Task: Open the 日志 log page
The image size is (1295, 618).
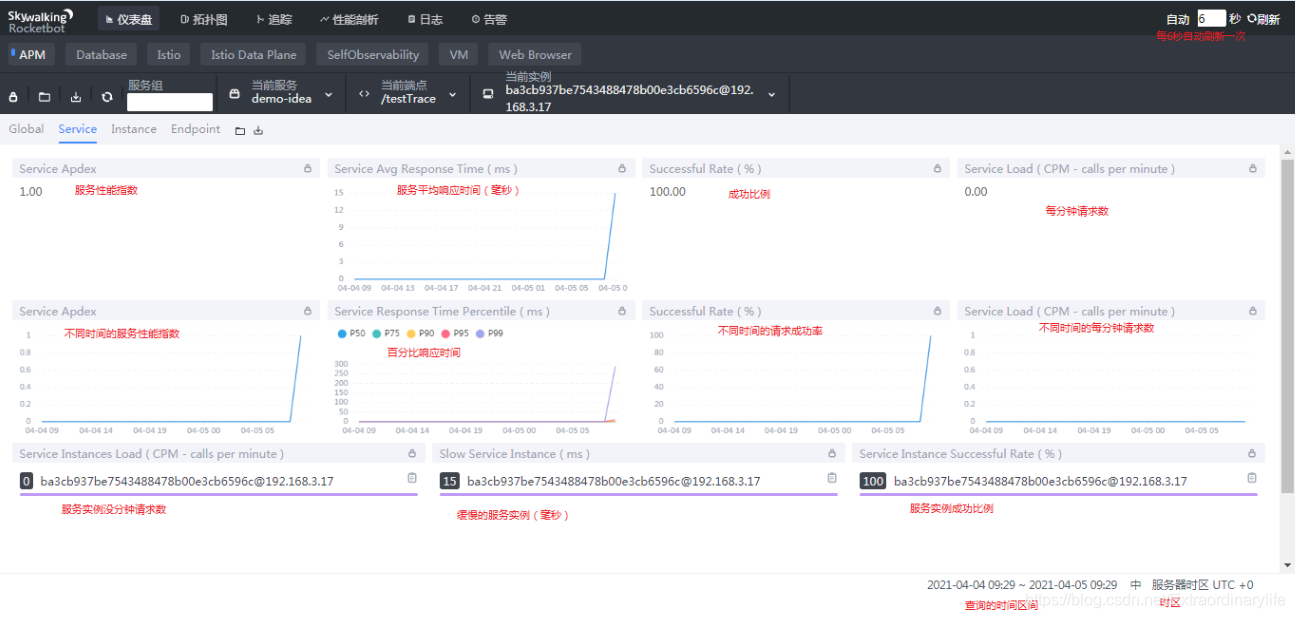Action: pos(426,19)
